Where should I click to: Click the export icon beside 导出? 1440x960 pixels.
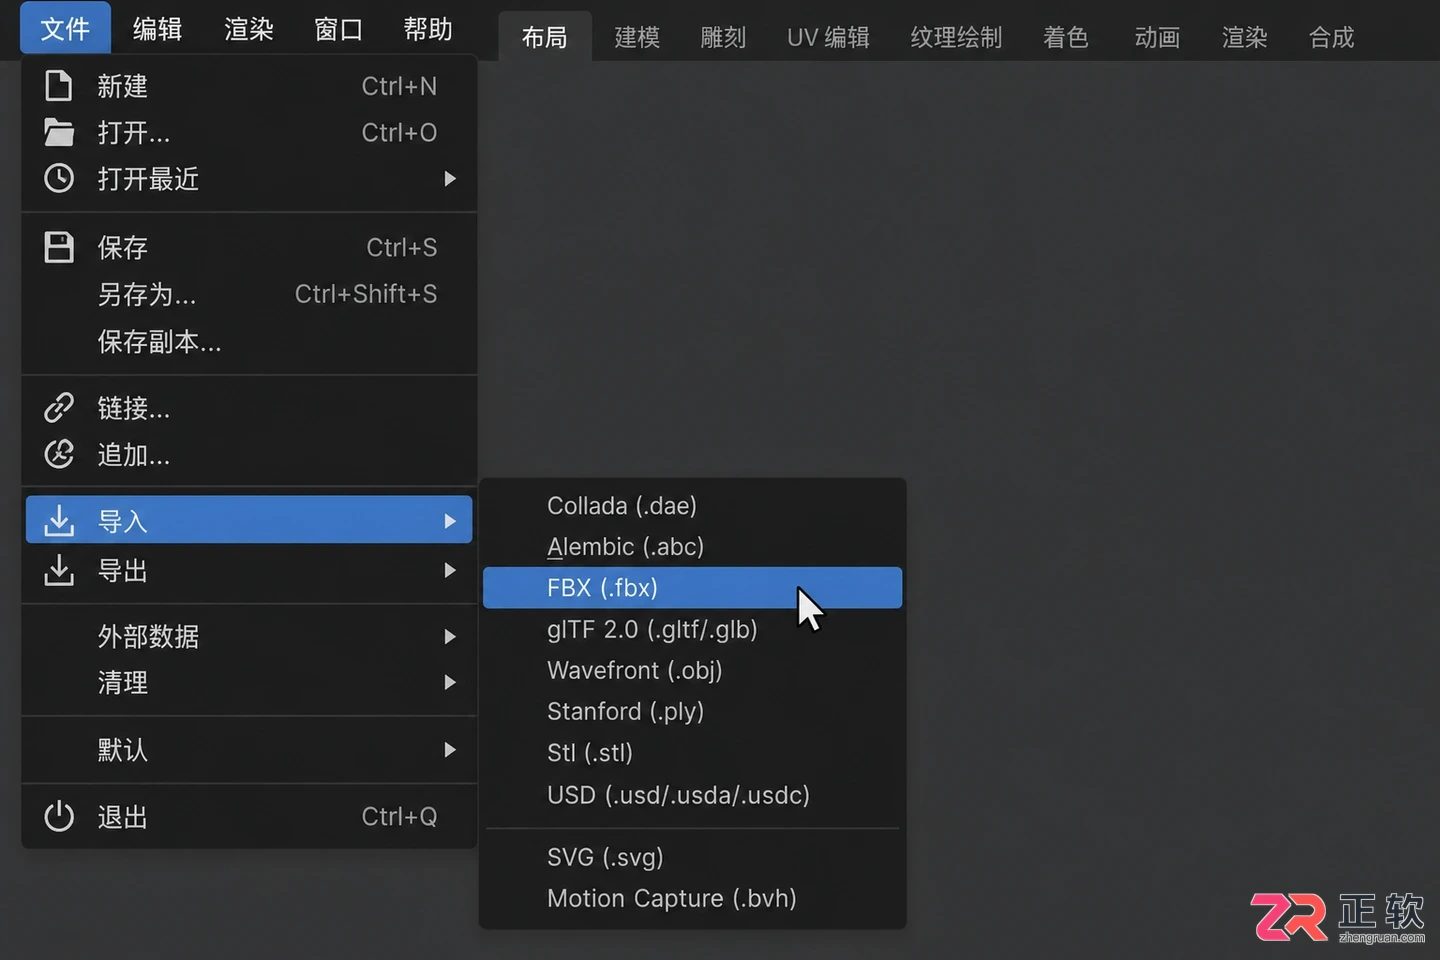tap(59, 570)
